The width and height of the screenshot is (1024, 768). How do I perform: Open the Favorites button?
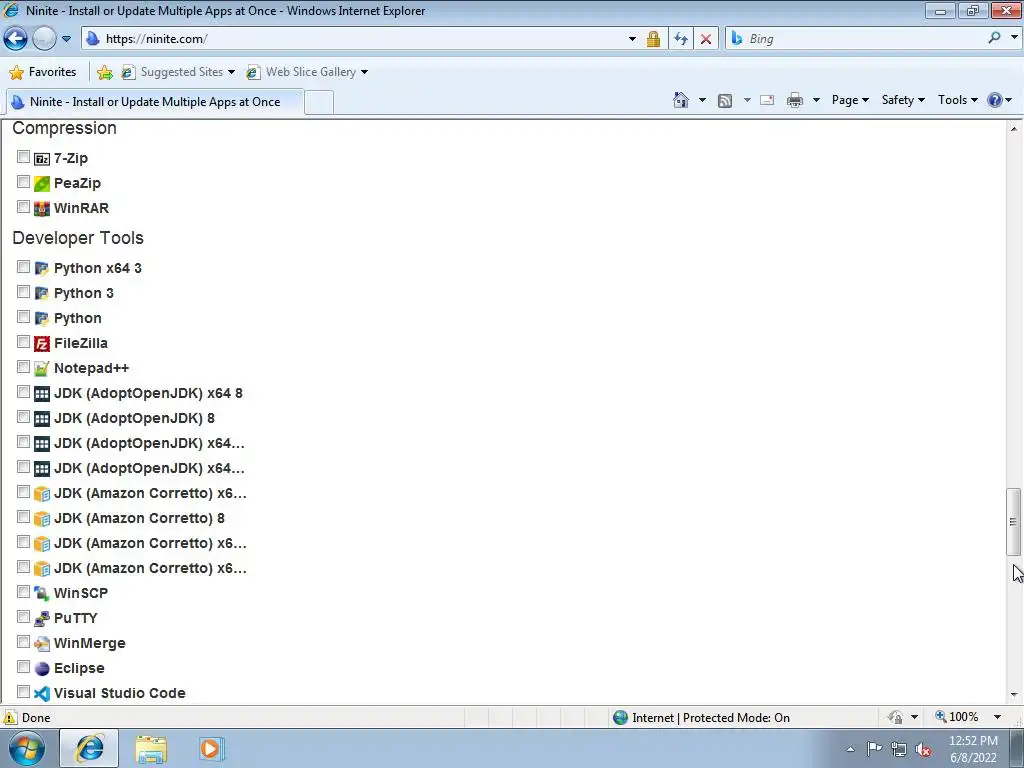point(43,72)
